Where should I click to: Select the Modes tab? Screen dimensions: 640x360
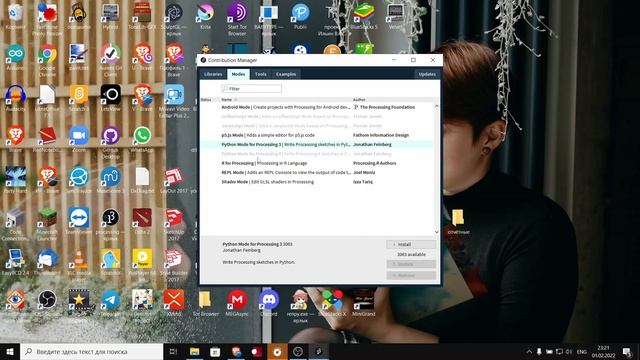point(238,74)
